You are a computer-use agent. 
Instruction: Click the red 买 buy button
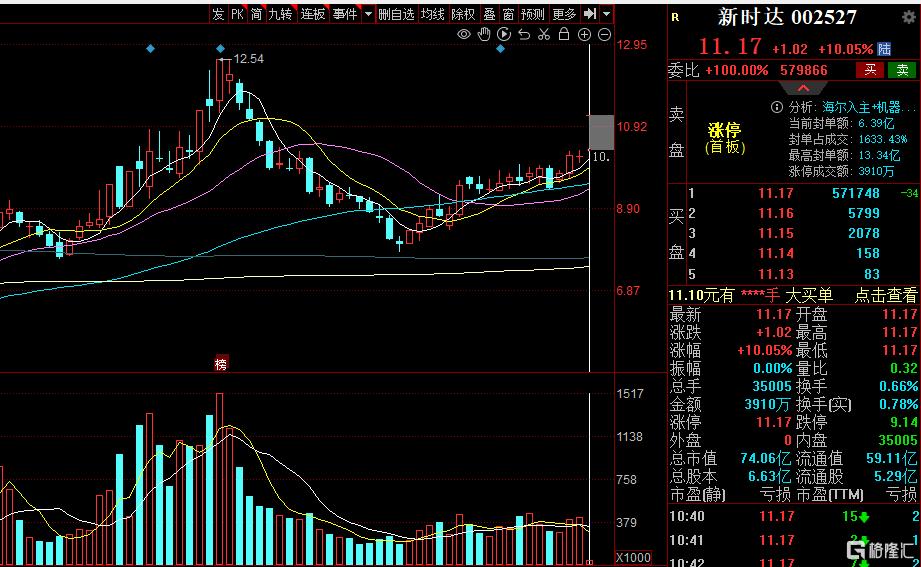[x=871, y=70]
